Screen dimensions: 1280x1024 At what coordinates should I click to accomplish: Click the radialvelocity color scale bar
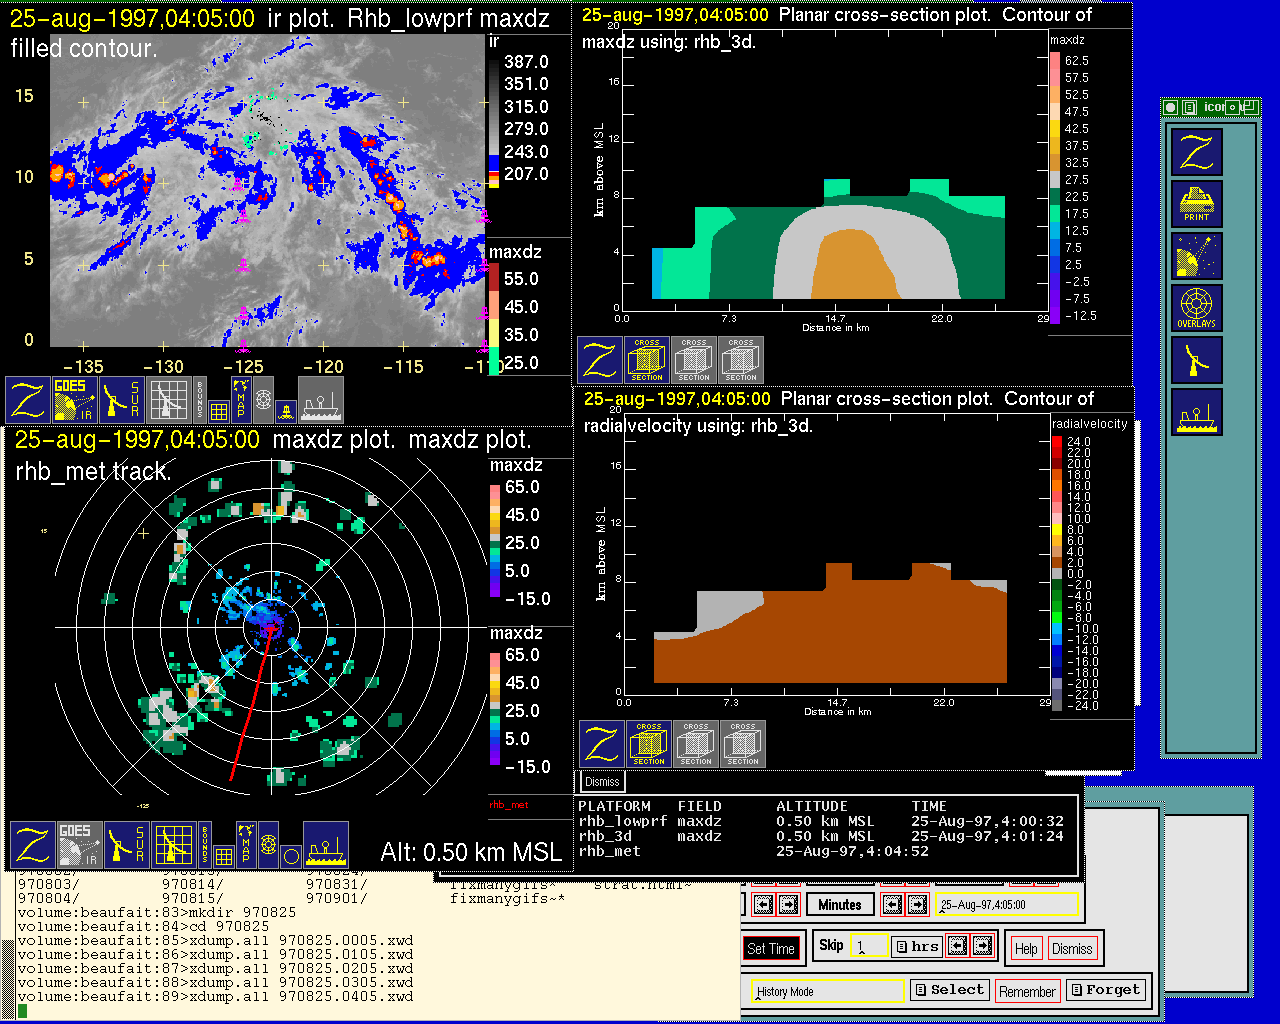(1057, 573)
